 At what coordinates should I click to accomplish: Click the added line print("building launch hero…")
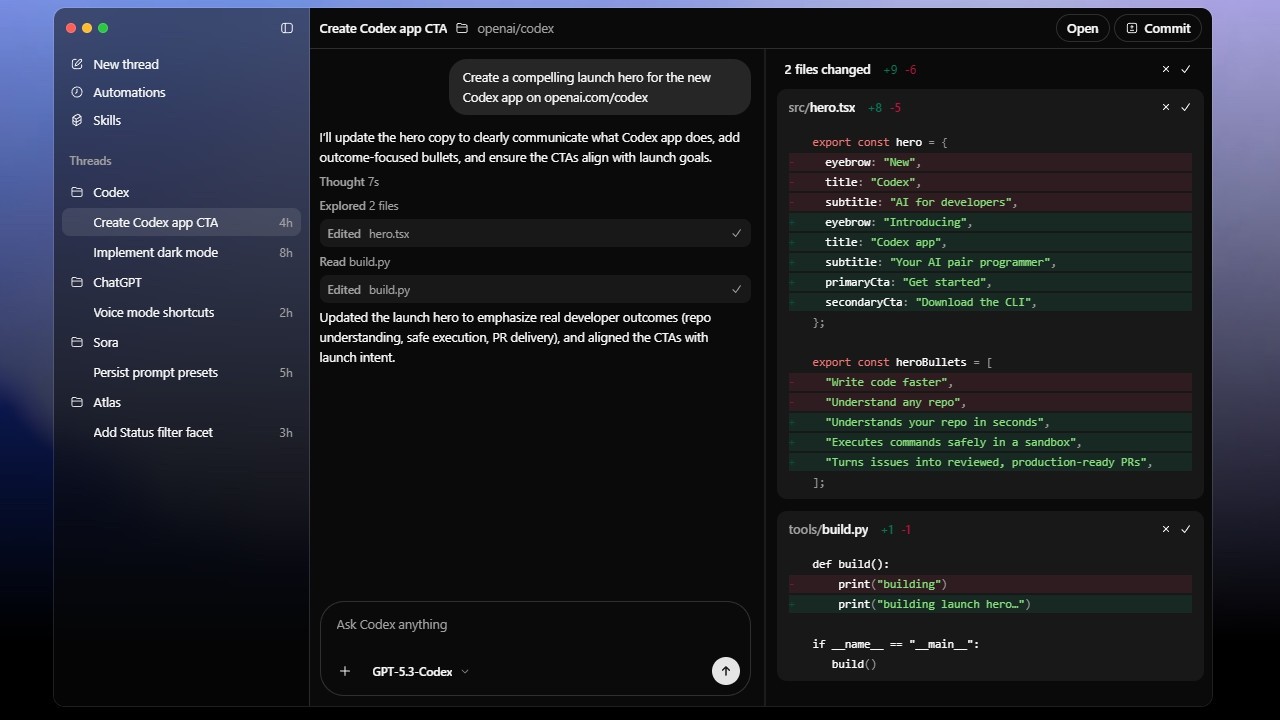pos(990,604)
